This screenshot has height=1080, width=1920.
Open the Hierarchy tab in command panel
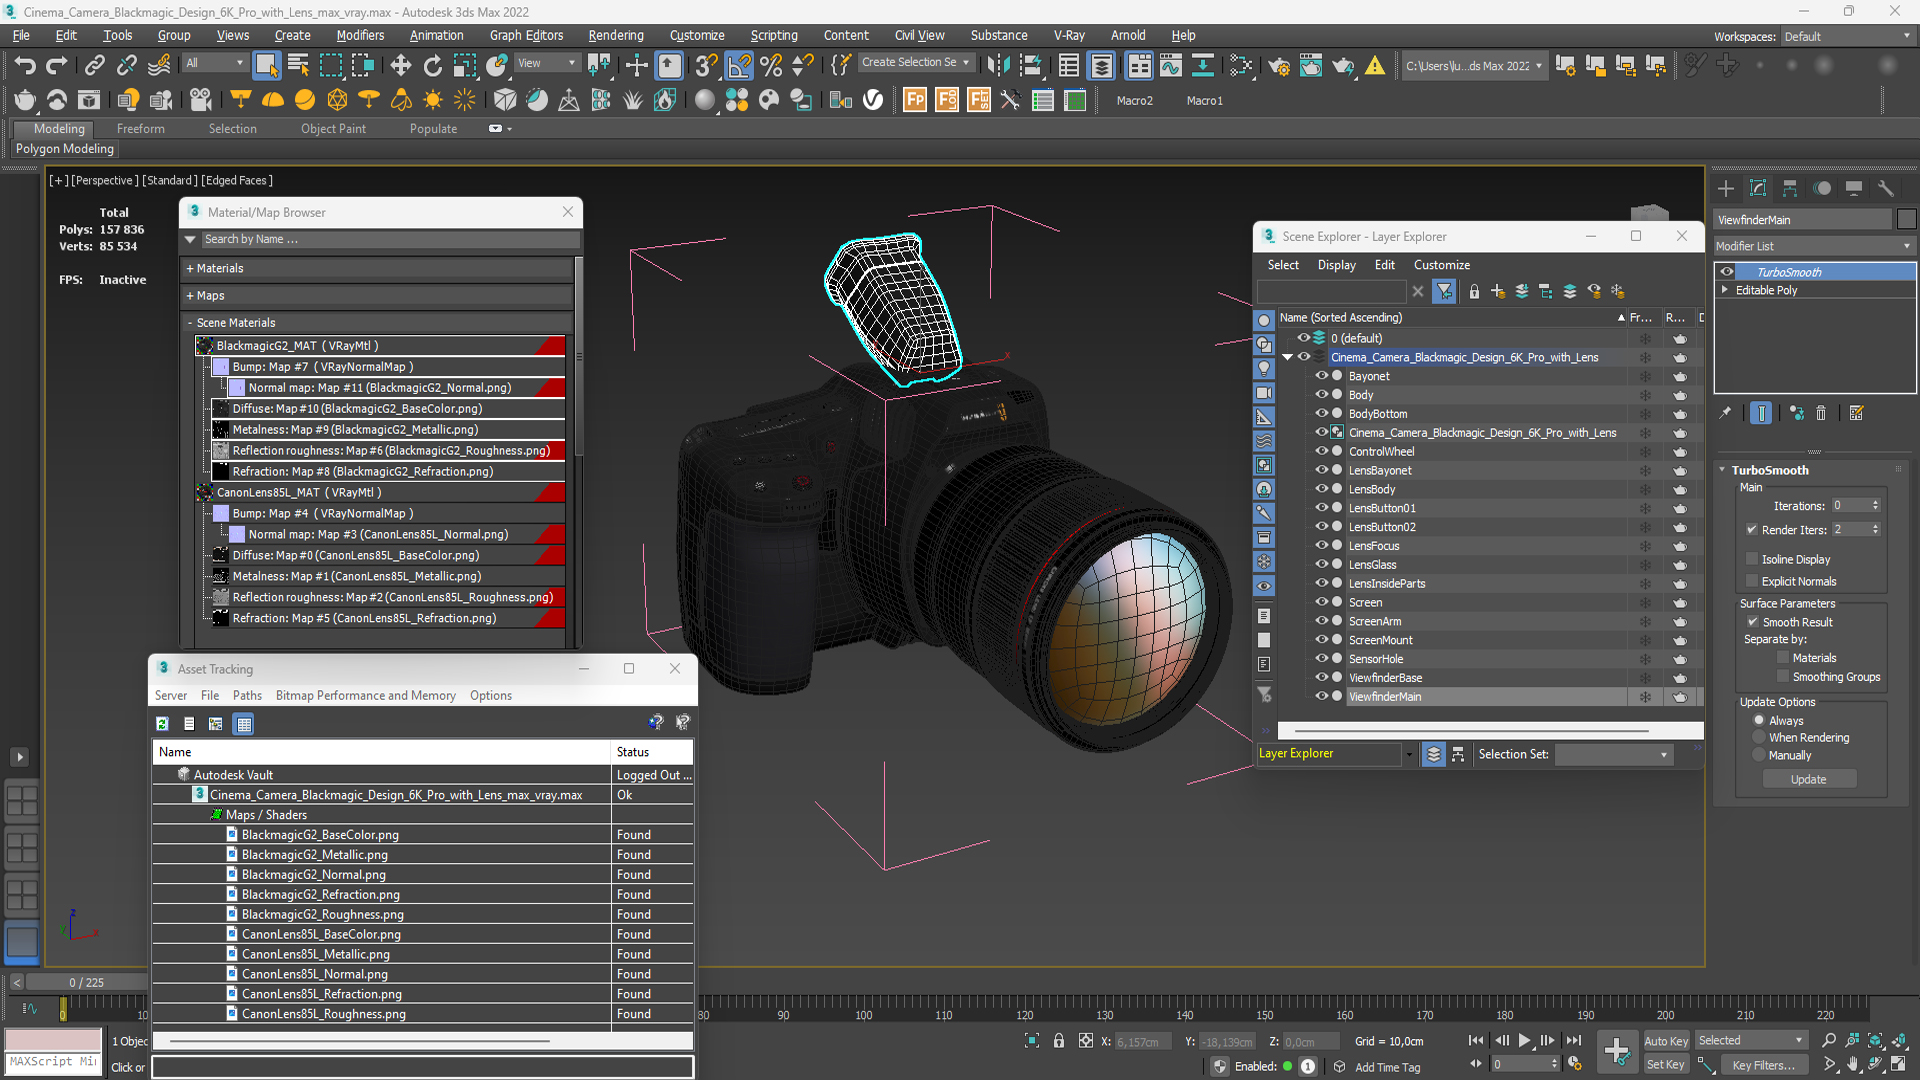pyautogui.click(x=1790, y=188)
